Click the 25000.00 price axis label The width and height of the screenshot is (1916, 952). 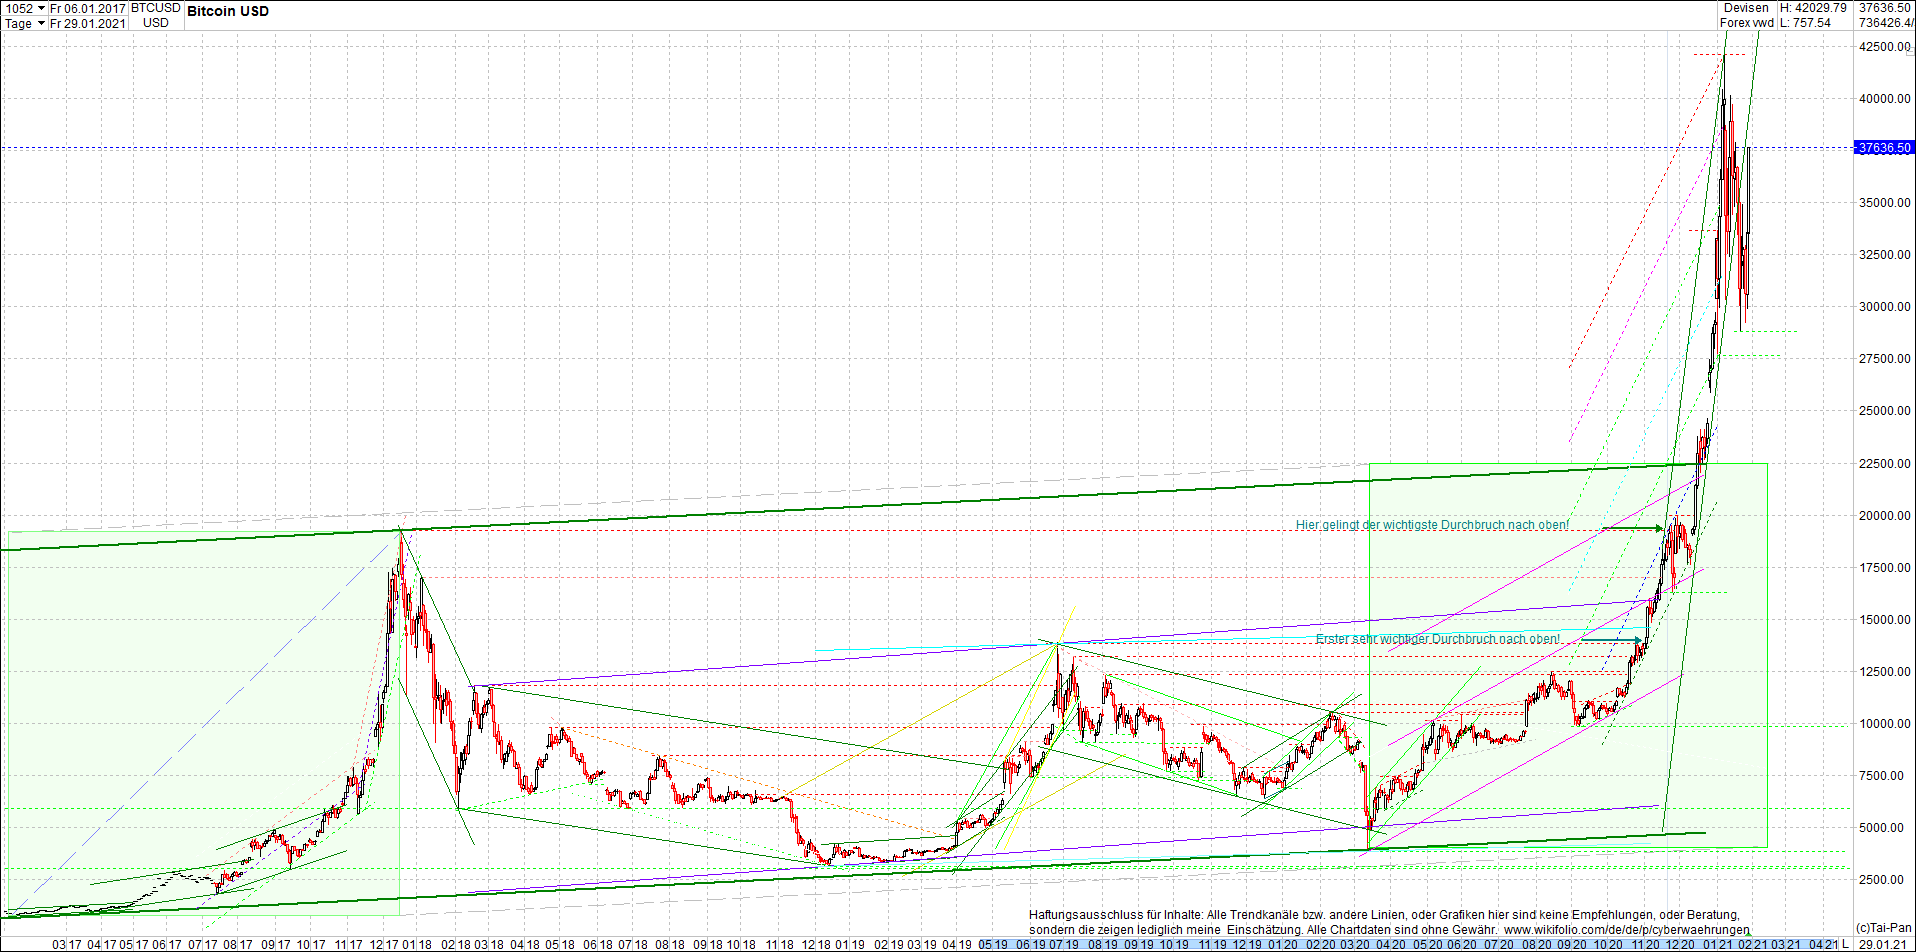pyautogui.click(x=1885, y=411)
